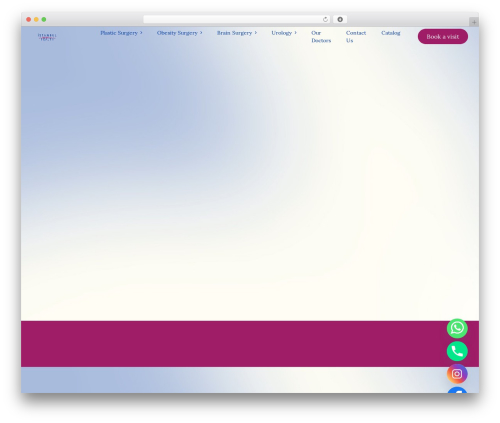Expand the Obesity Surgery menu

tap(180, 33)
